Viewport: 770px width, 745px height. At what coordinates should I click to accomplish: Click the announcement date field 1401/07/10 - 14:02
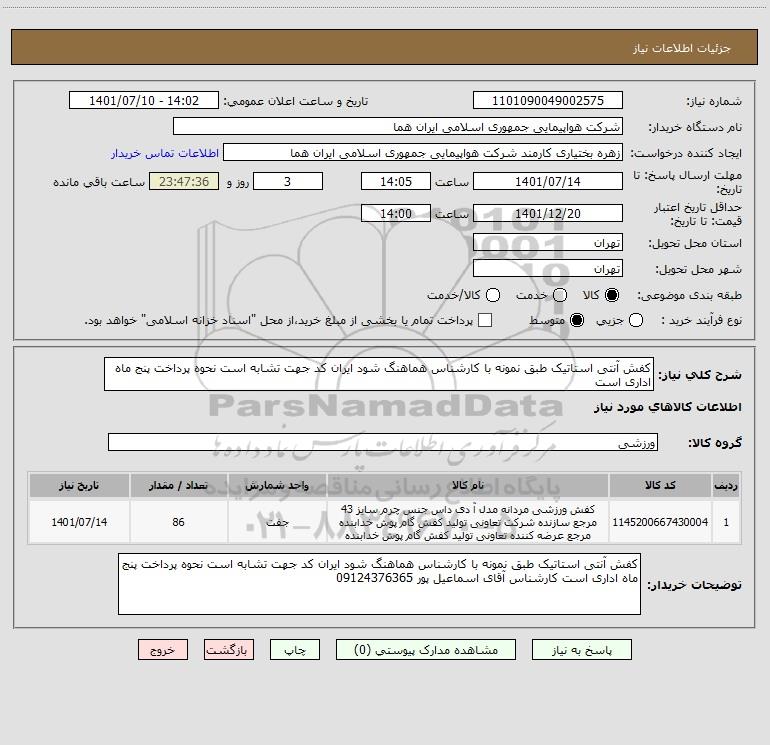coord(144,101)
